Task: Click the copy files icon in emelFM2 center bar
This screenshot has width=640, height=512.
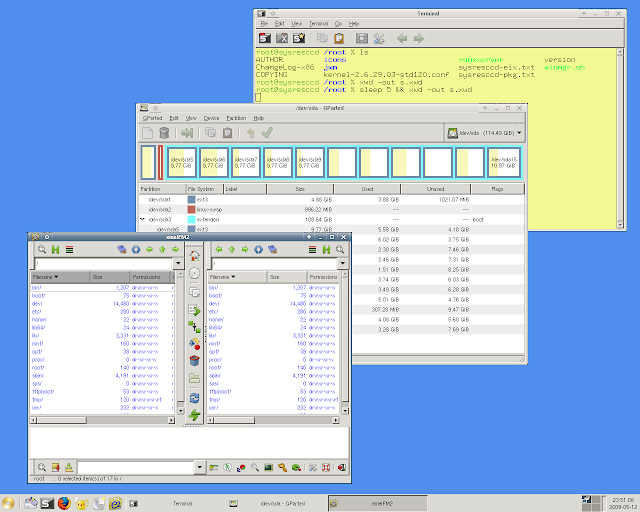Action: click(x=195, y=292)
